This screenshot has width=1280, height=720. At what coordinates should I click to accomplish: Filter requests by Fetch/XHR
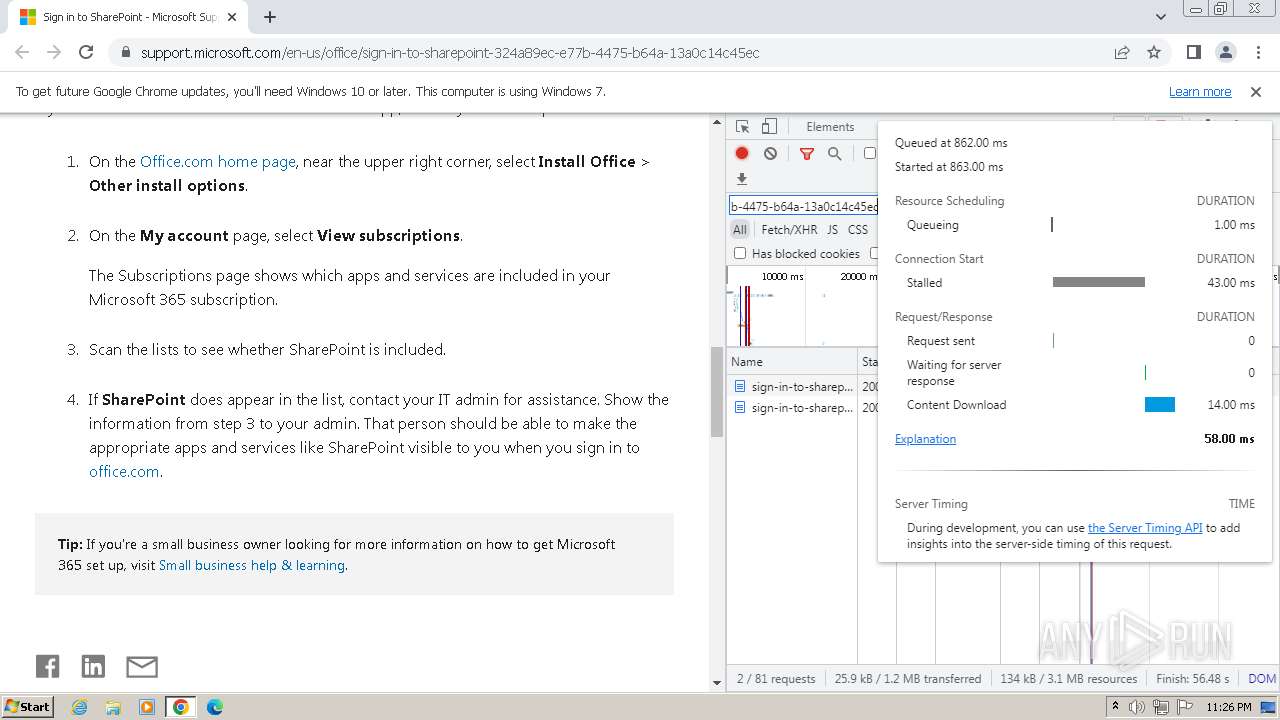click(x=789, y=229)
